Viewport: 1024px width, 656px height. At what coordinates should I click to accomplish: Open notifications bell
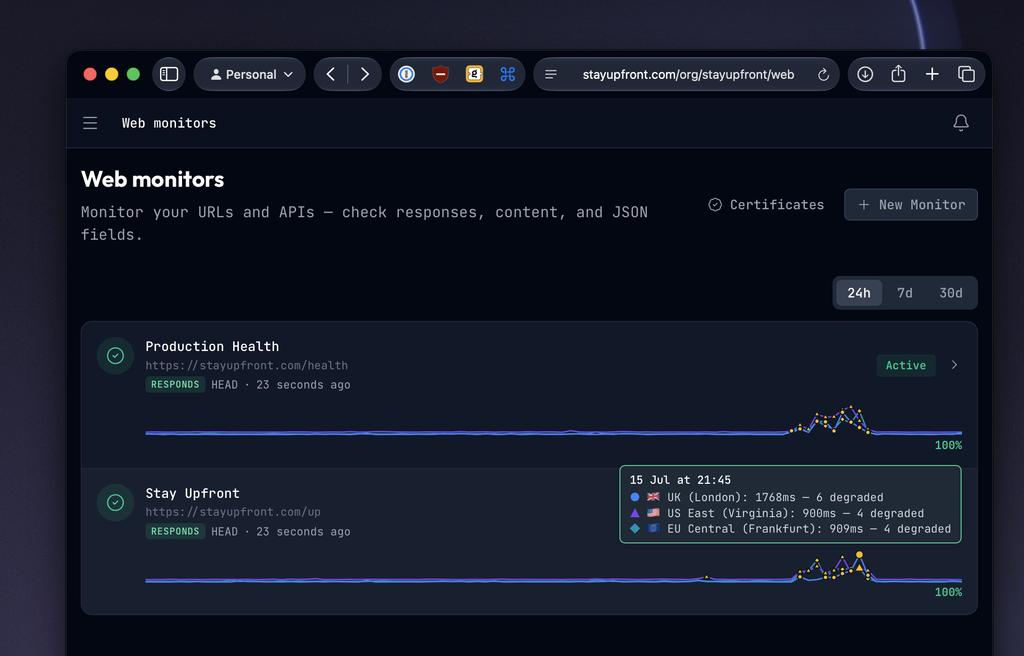pos(961,123)
